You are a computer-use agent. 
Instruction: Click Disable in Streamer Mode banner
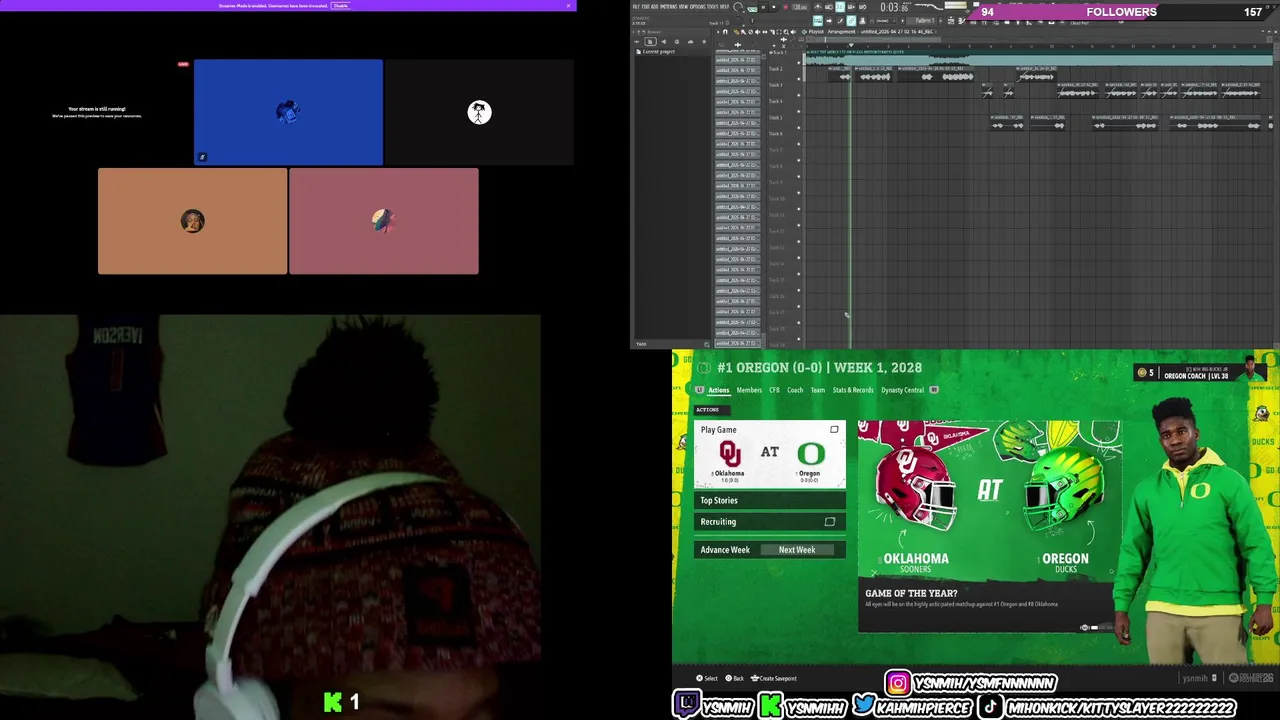[341, 5]
